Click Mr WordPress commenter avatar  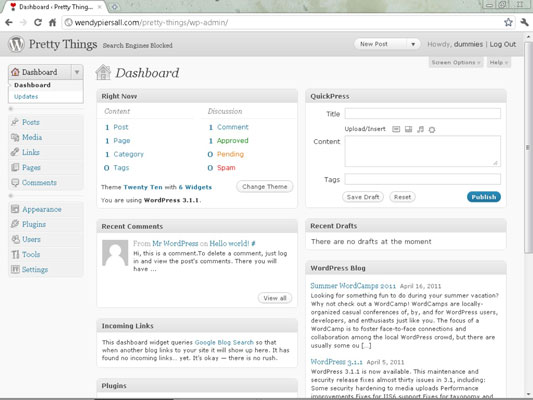coord(115,253)
